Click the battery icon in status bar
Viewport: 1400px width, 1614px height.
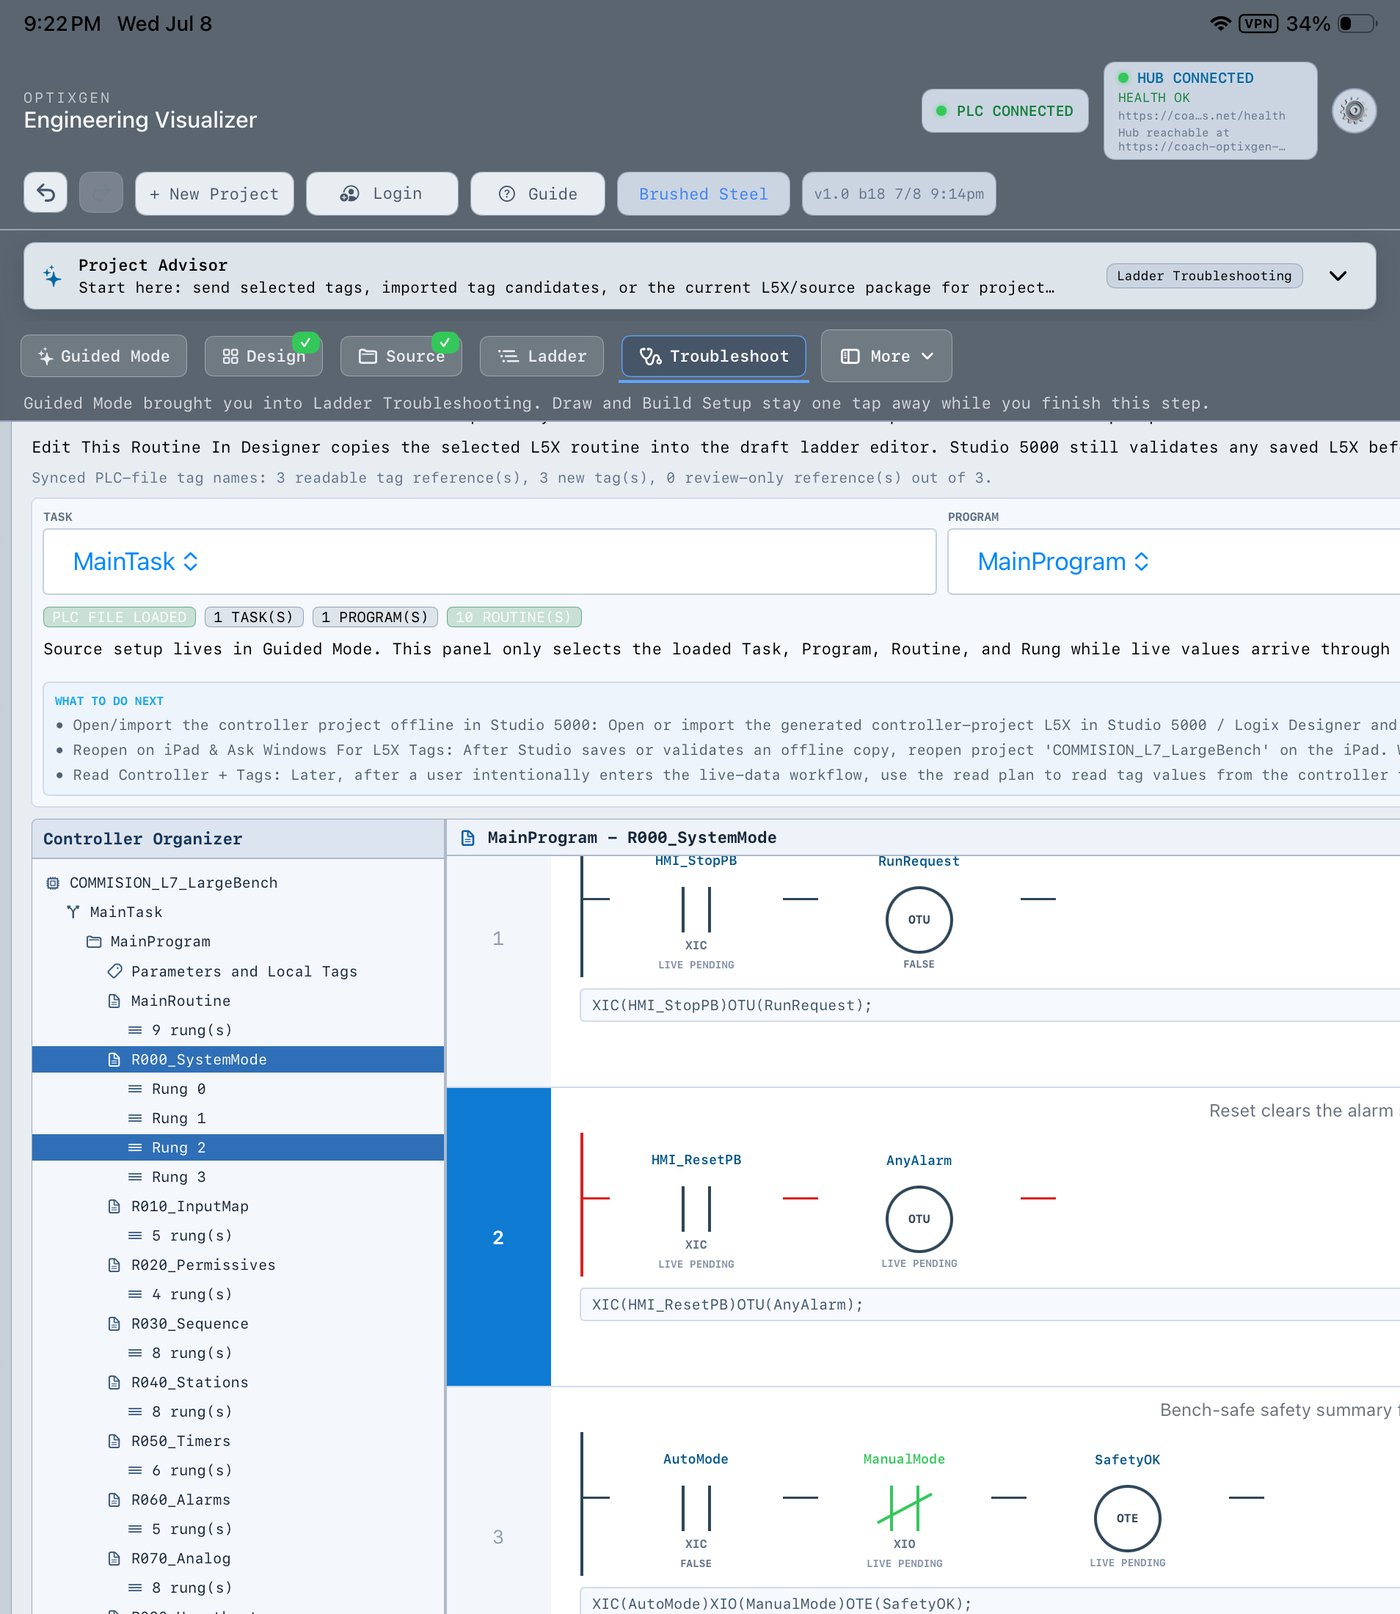1357,23
